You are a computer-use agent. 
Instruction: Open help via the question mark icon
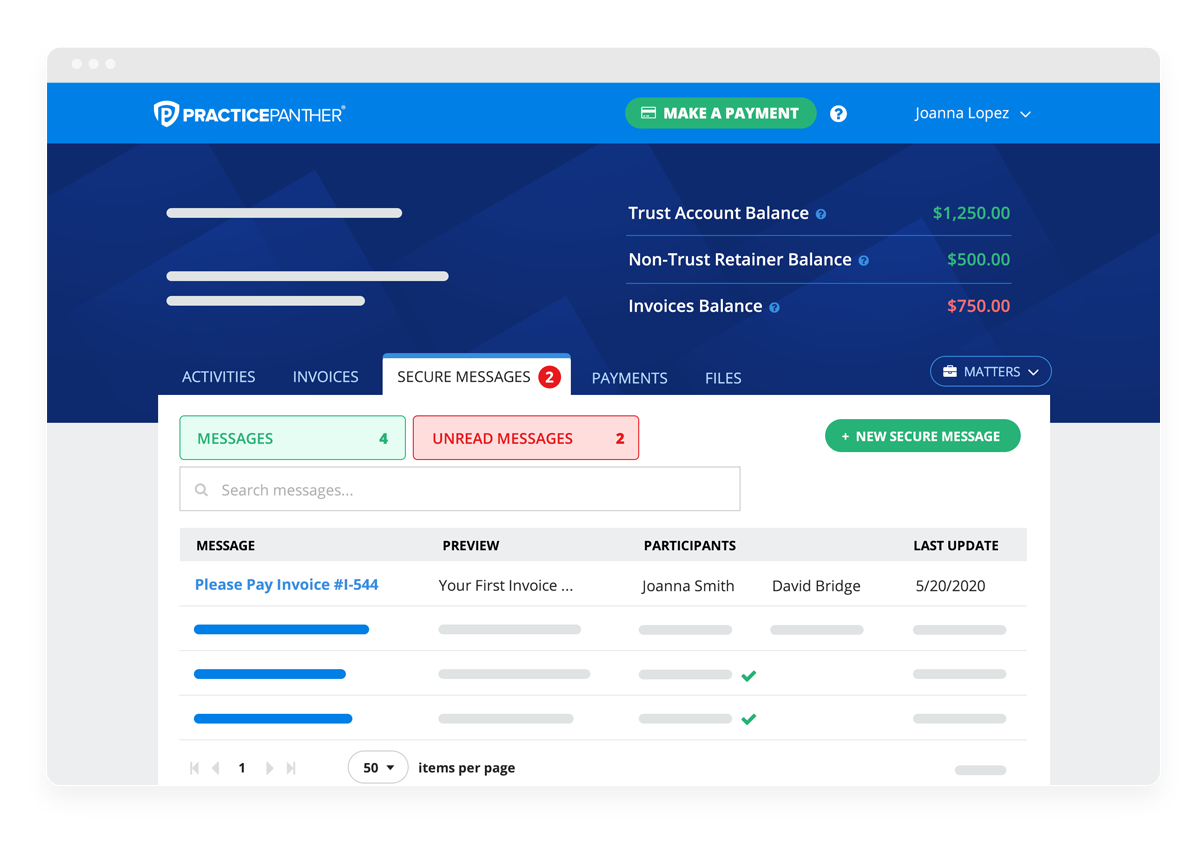(838, 113)
